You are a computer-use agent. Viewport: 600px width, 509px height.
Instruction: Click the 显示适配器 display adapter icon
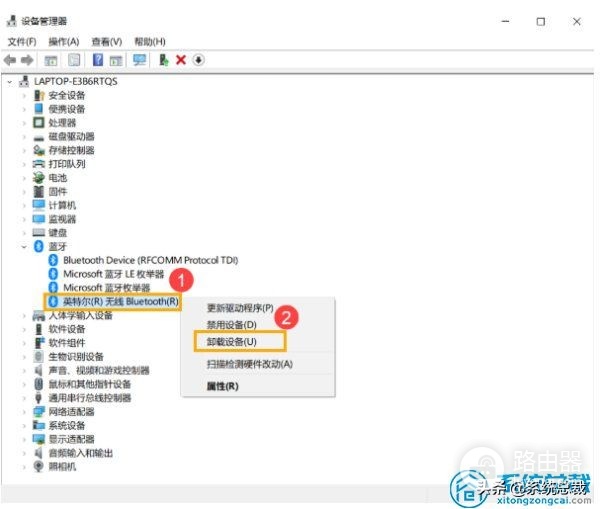coord(39,439)
